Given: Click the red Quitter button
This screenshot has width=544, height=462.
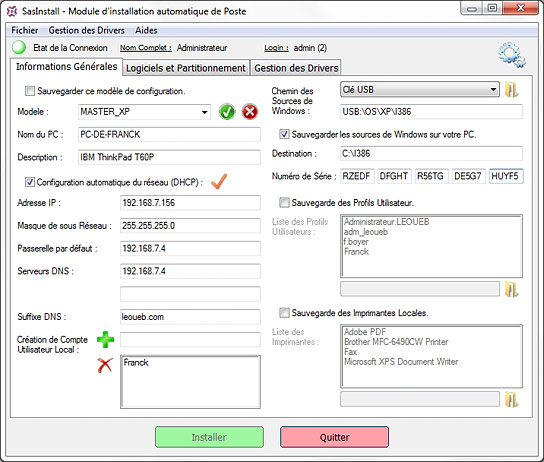Looking at the screenshot, I should (334, 437).
